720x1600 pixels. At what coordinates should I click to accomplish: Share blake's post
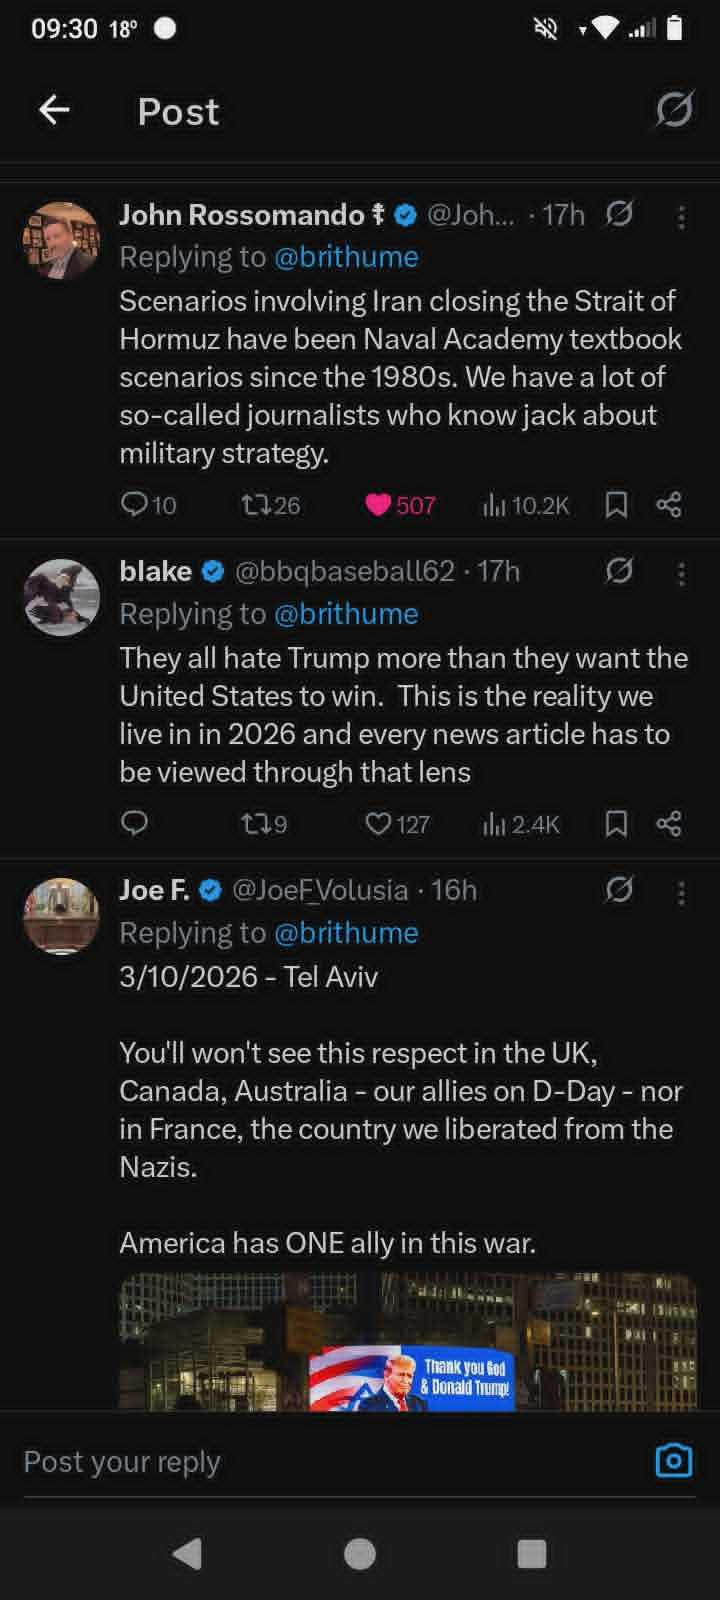click(x=669, y=824)
